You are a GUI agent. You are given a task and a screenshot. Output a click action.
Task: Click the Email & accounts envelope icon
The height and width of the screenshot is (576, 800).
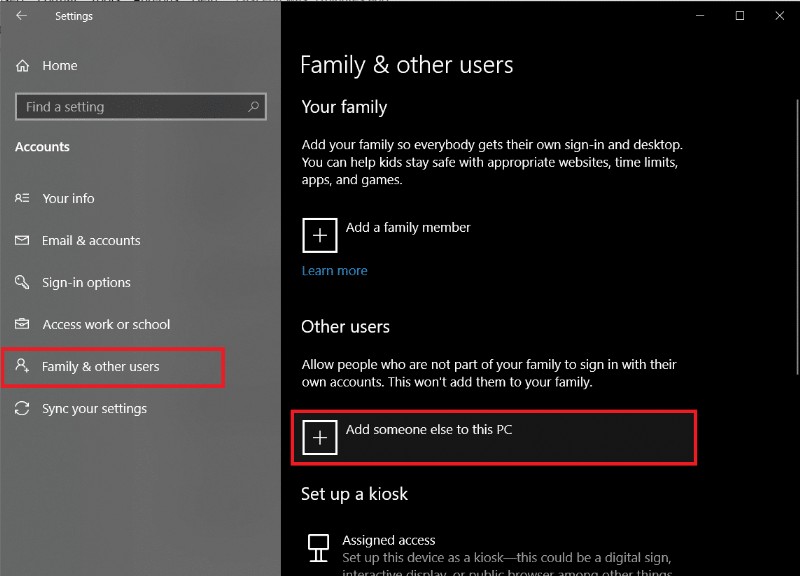pyautogui.click(x=22, y=240)
